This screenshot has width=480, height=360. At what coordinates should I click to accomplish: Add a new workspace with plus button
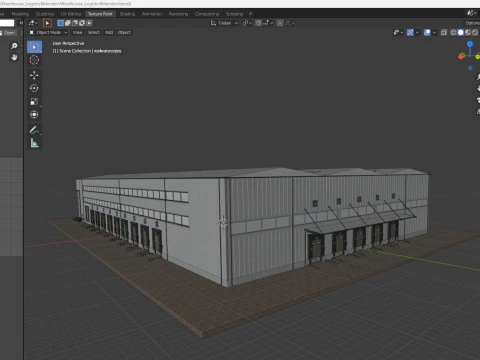pyautogui.click(x=251, y=14)
